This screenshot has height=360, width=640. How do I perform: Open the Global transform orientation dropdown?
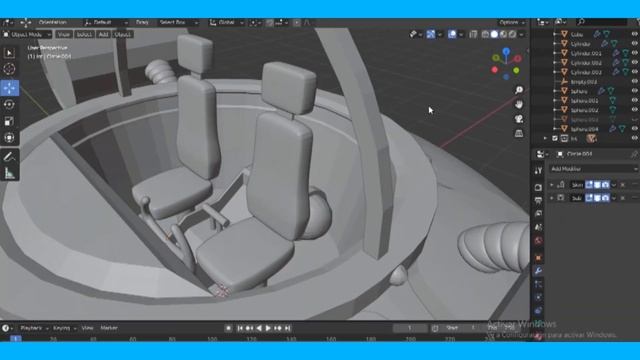click(x=227, y=22)
